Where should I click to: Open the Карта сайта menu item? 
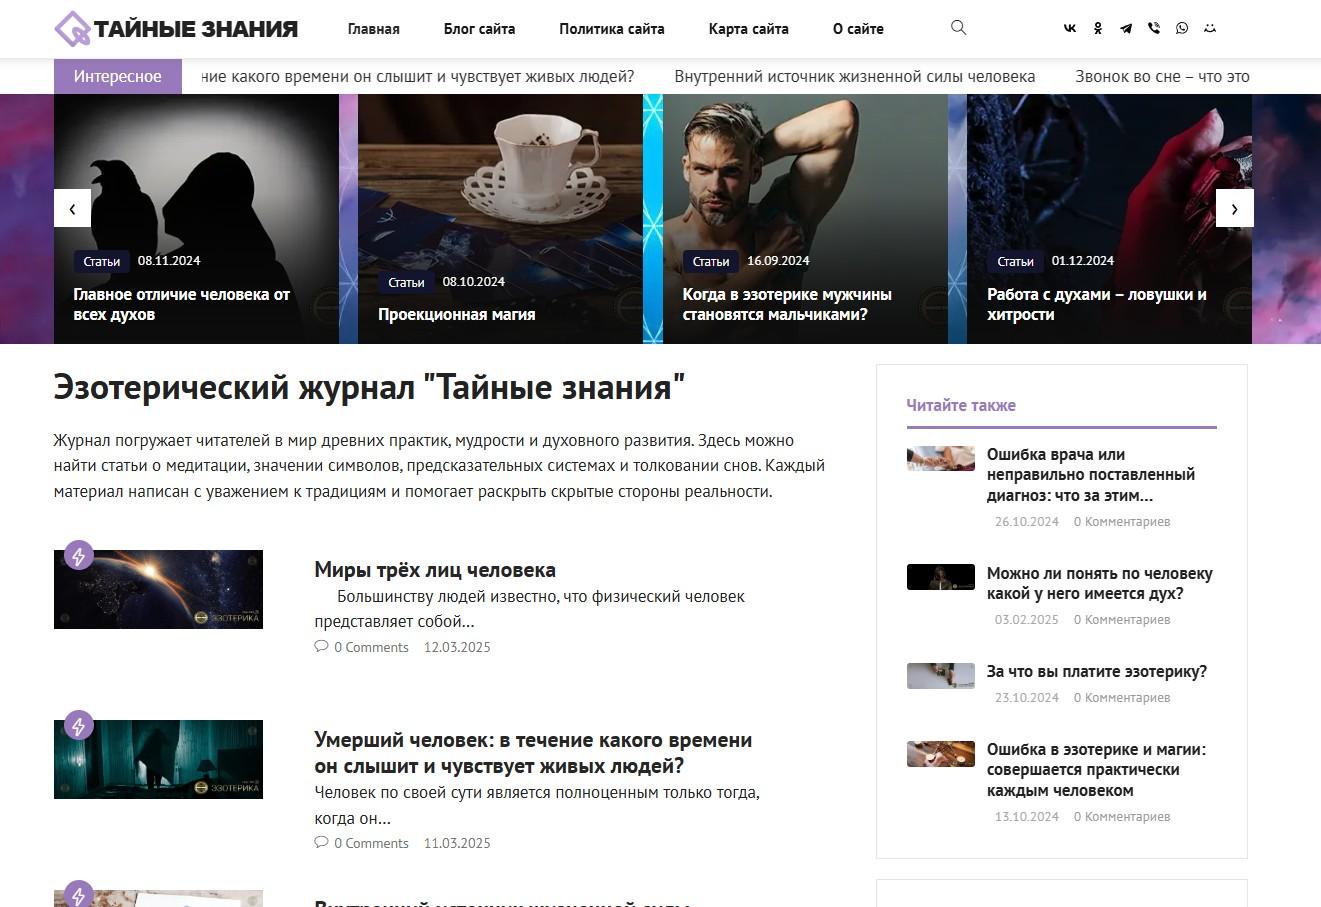click(x=749, y=29)
